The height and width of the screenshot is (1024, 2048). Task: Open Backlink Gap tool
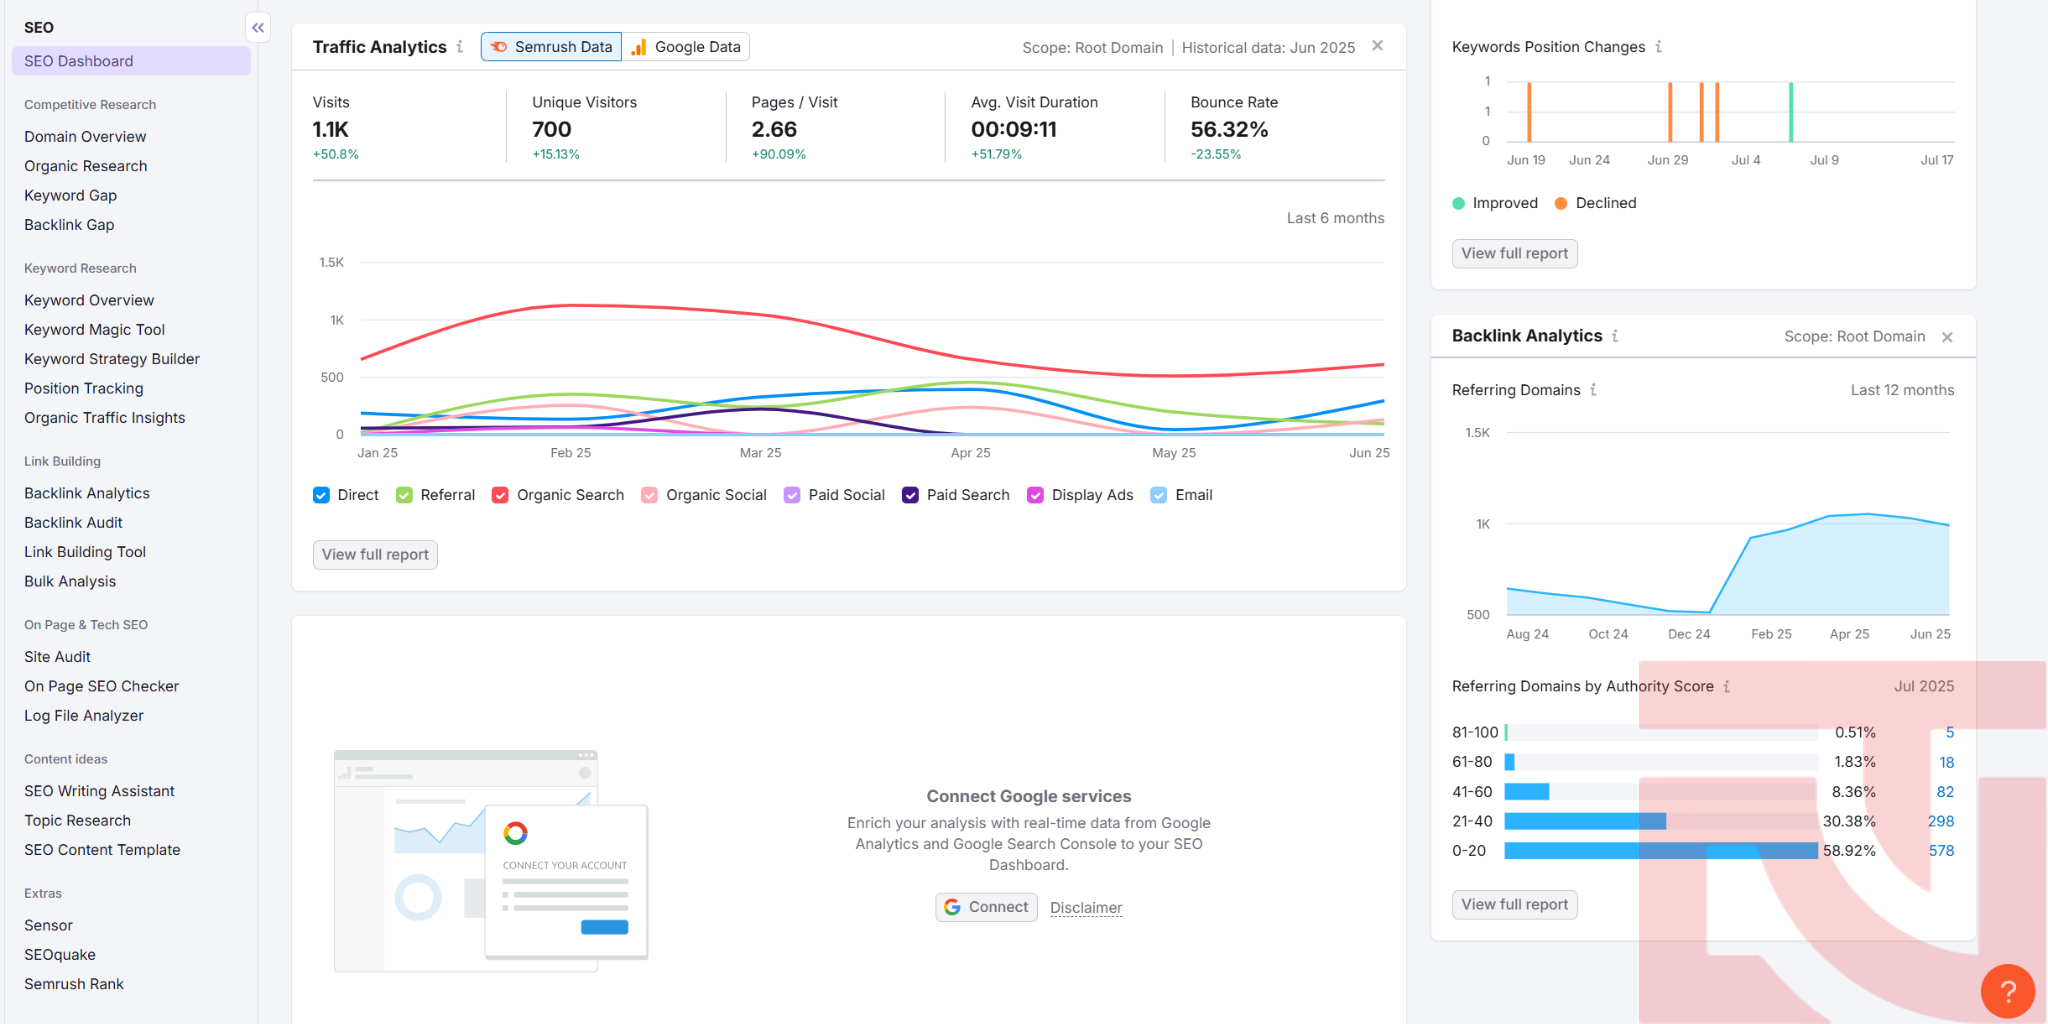69,225
